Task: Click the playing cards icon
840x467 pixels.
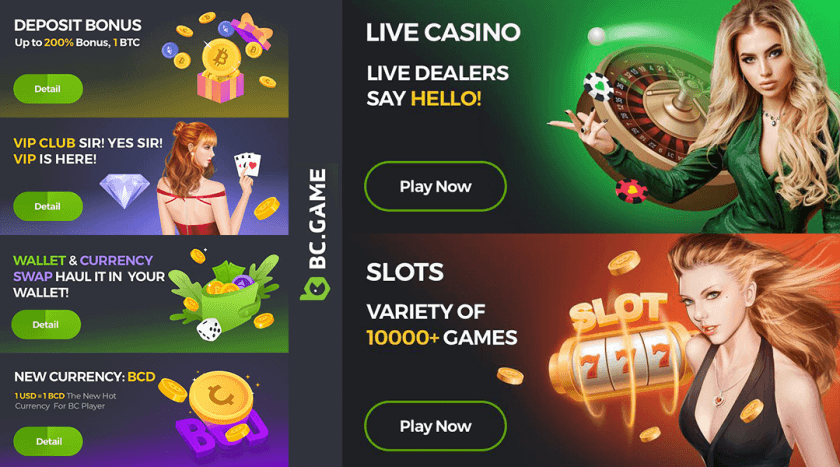Action: (x=248, y=164)
